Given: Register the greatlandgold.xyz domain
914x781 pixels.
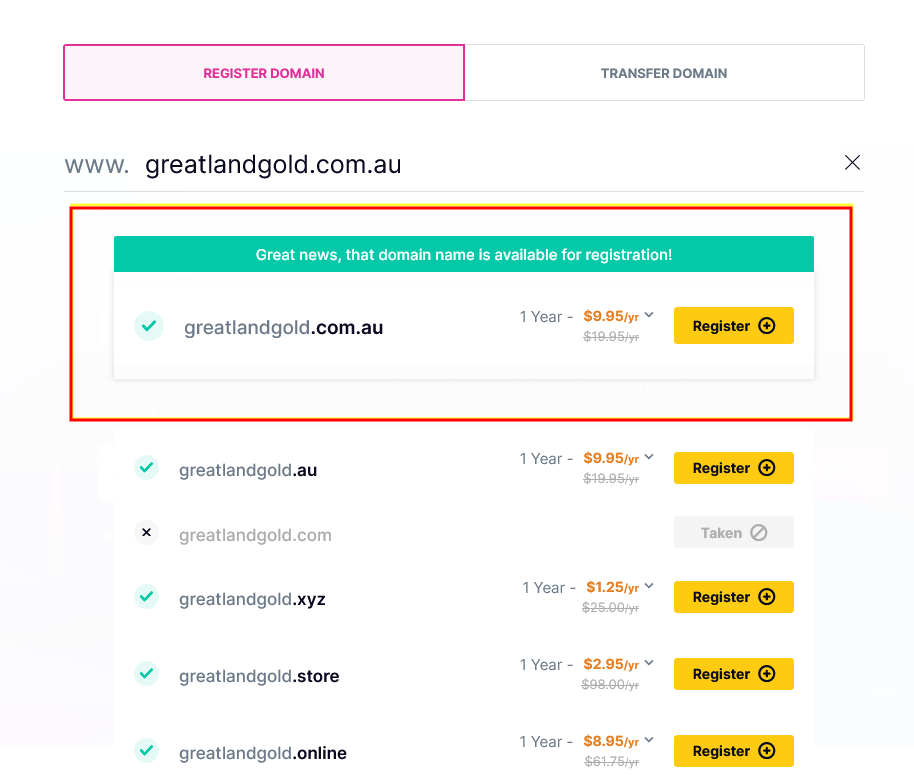Looking at the screenshot, I should click(734, 597).
